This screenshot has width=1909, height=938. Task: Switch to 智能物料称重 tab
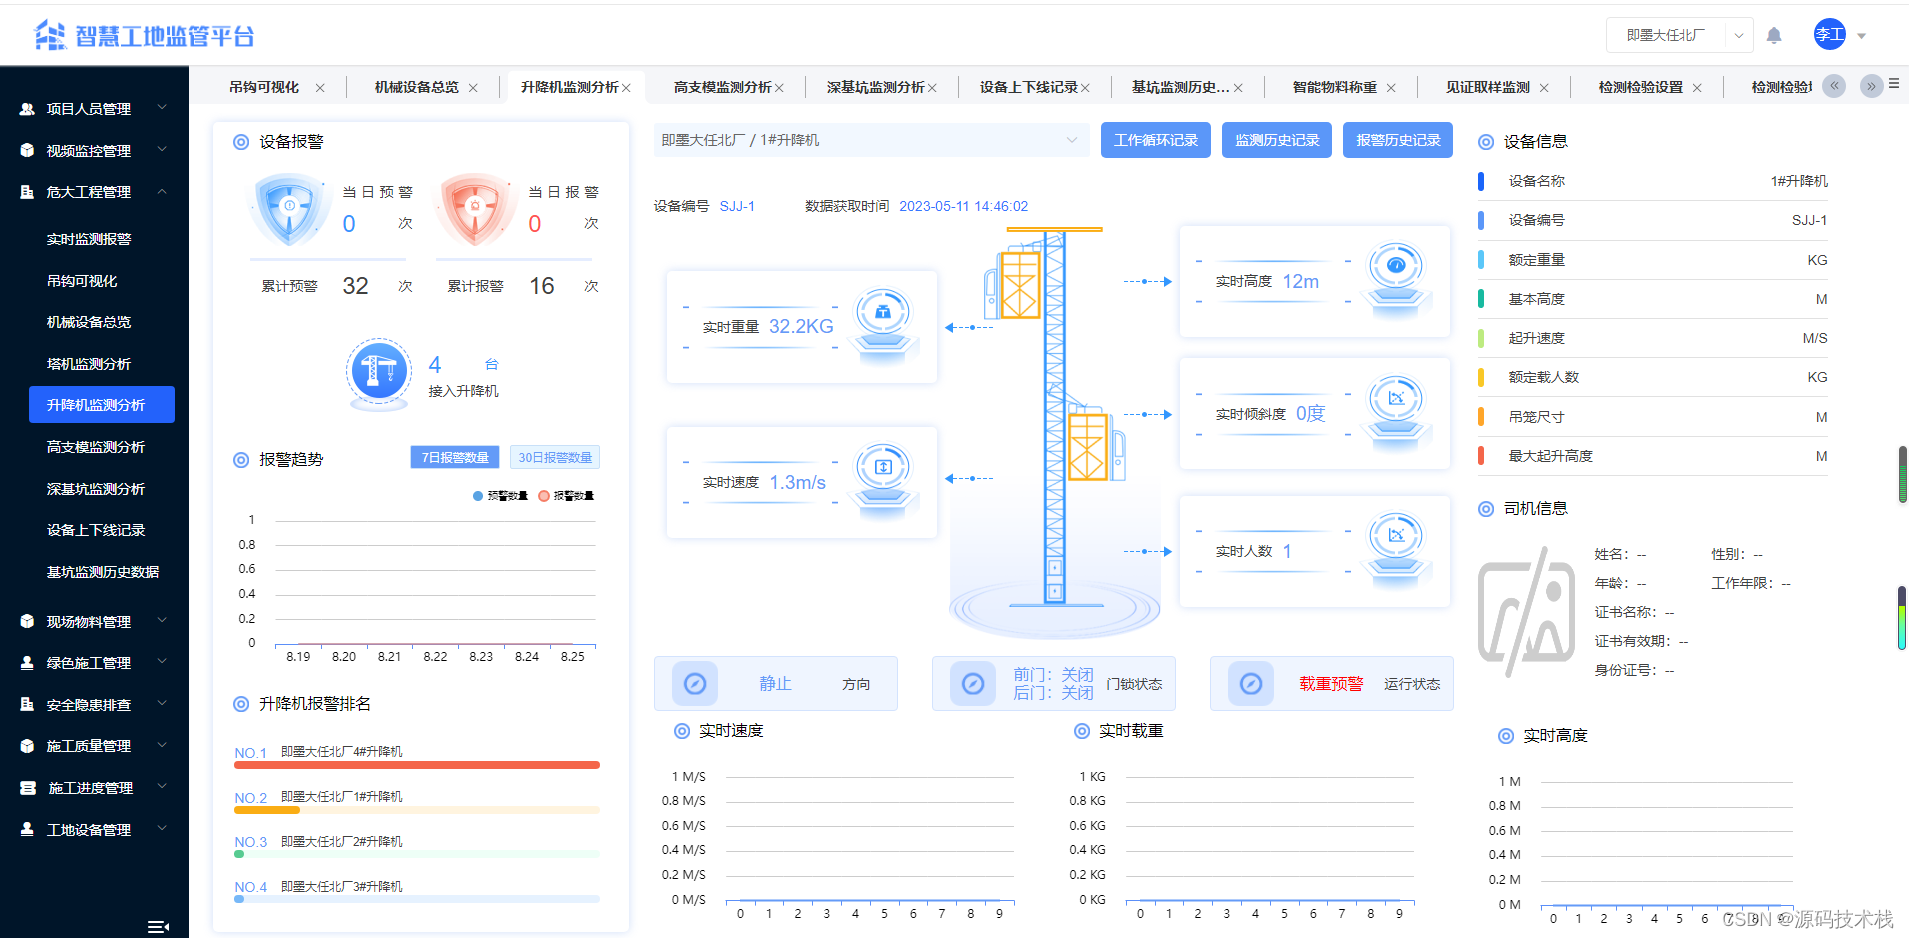(x=1335, y=87)
